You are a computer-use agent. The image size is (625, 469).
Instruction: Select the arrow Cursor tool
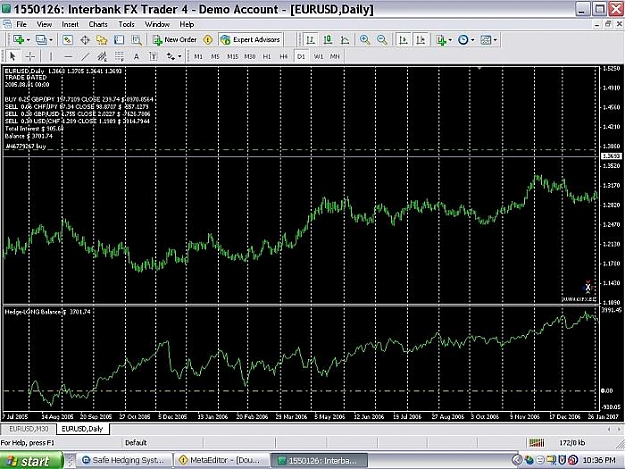point(12,57)
